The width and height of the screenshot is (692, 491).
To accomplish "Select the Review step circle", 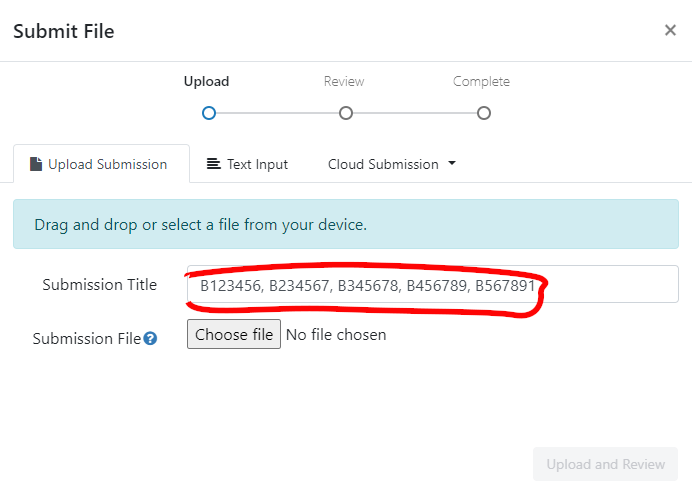I will coord(346,113).
